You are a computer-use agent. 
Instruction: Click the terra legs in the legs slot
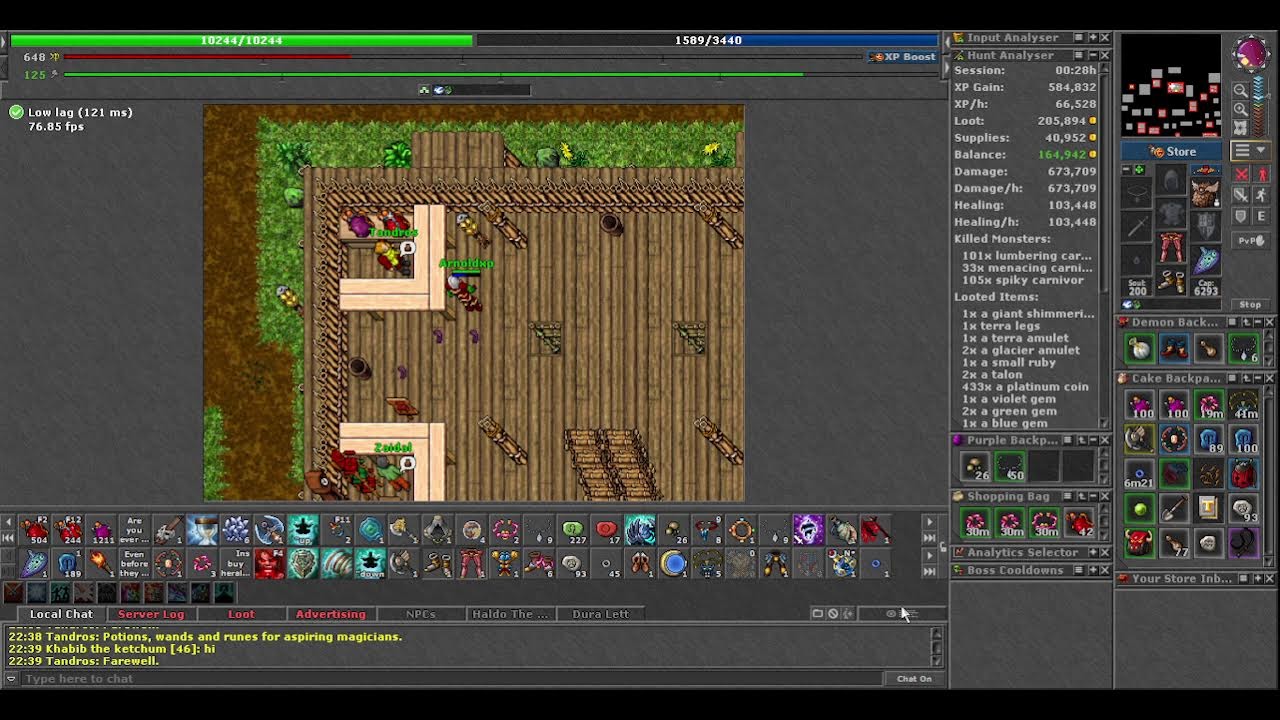pos(1171,246)
